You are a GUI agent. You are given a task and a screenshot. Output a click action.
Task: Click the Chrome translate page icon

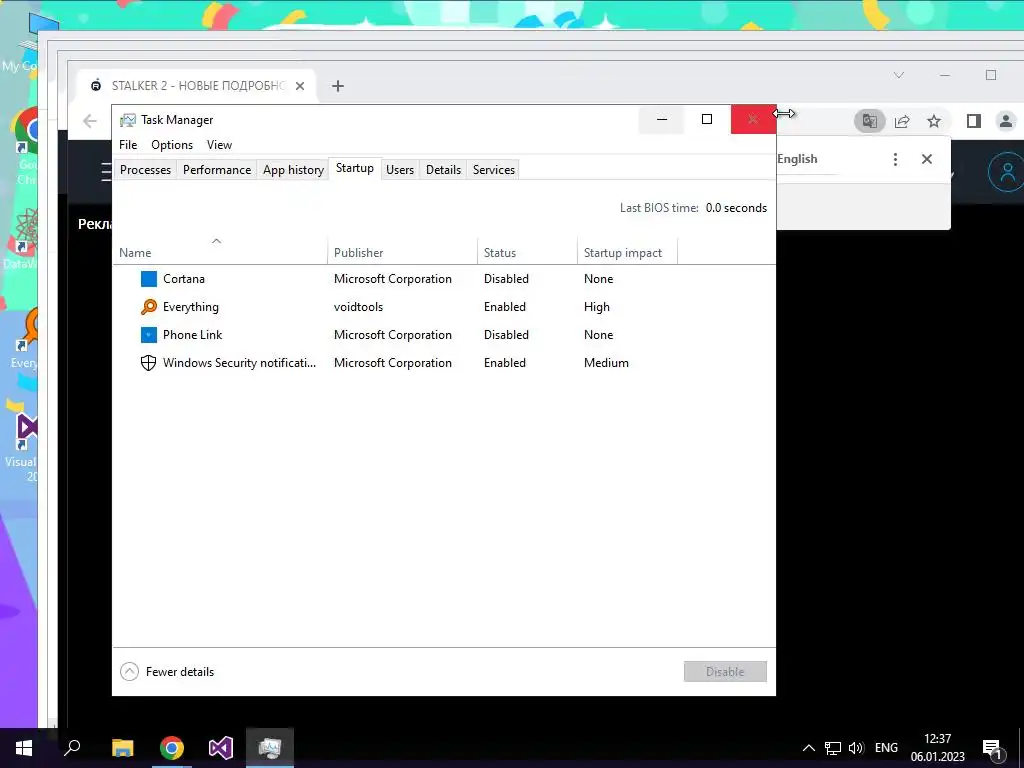[x=869, y=121]
